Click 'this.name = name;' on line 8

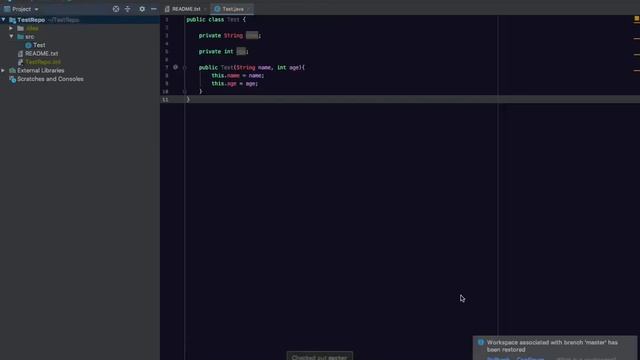(x=238, y=76)
